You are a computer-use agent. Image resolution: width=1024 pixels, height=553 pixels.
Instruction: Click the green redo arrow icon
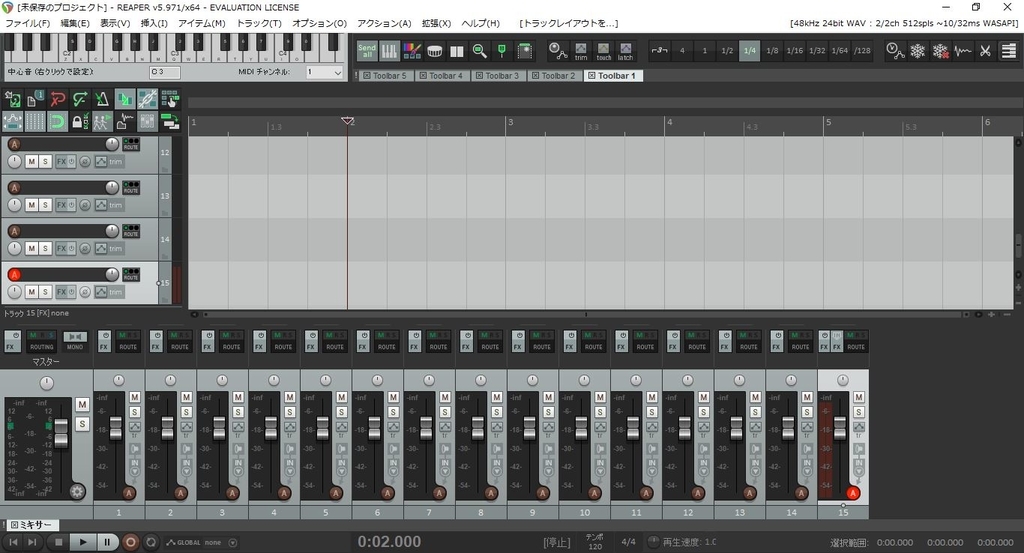80,99
